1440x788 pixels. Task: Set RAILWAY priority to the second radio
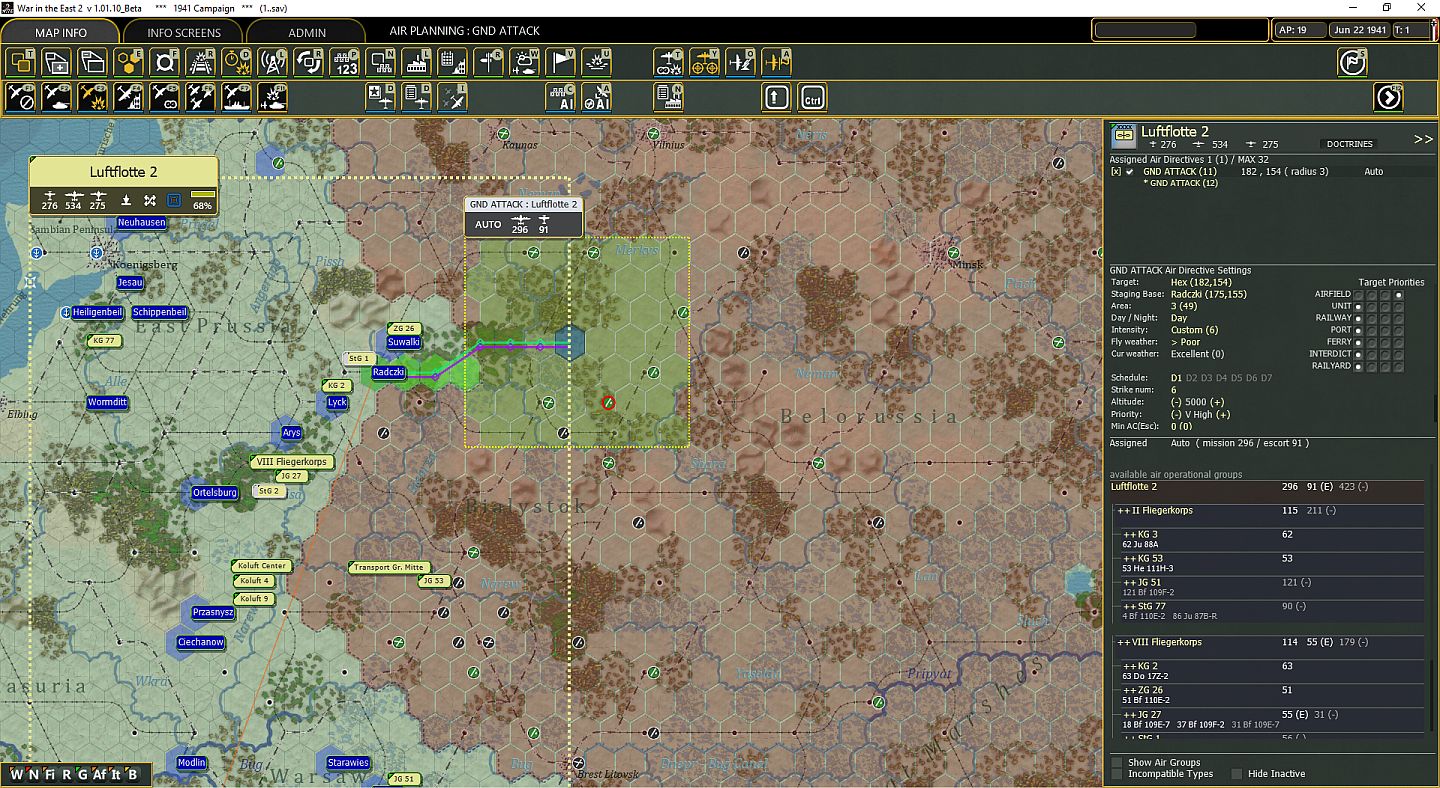pyautogui.click(x=1371, y=319)
